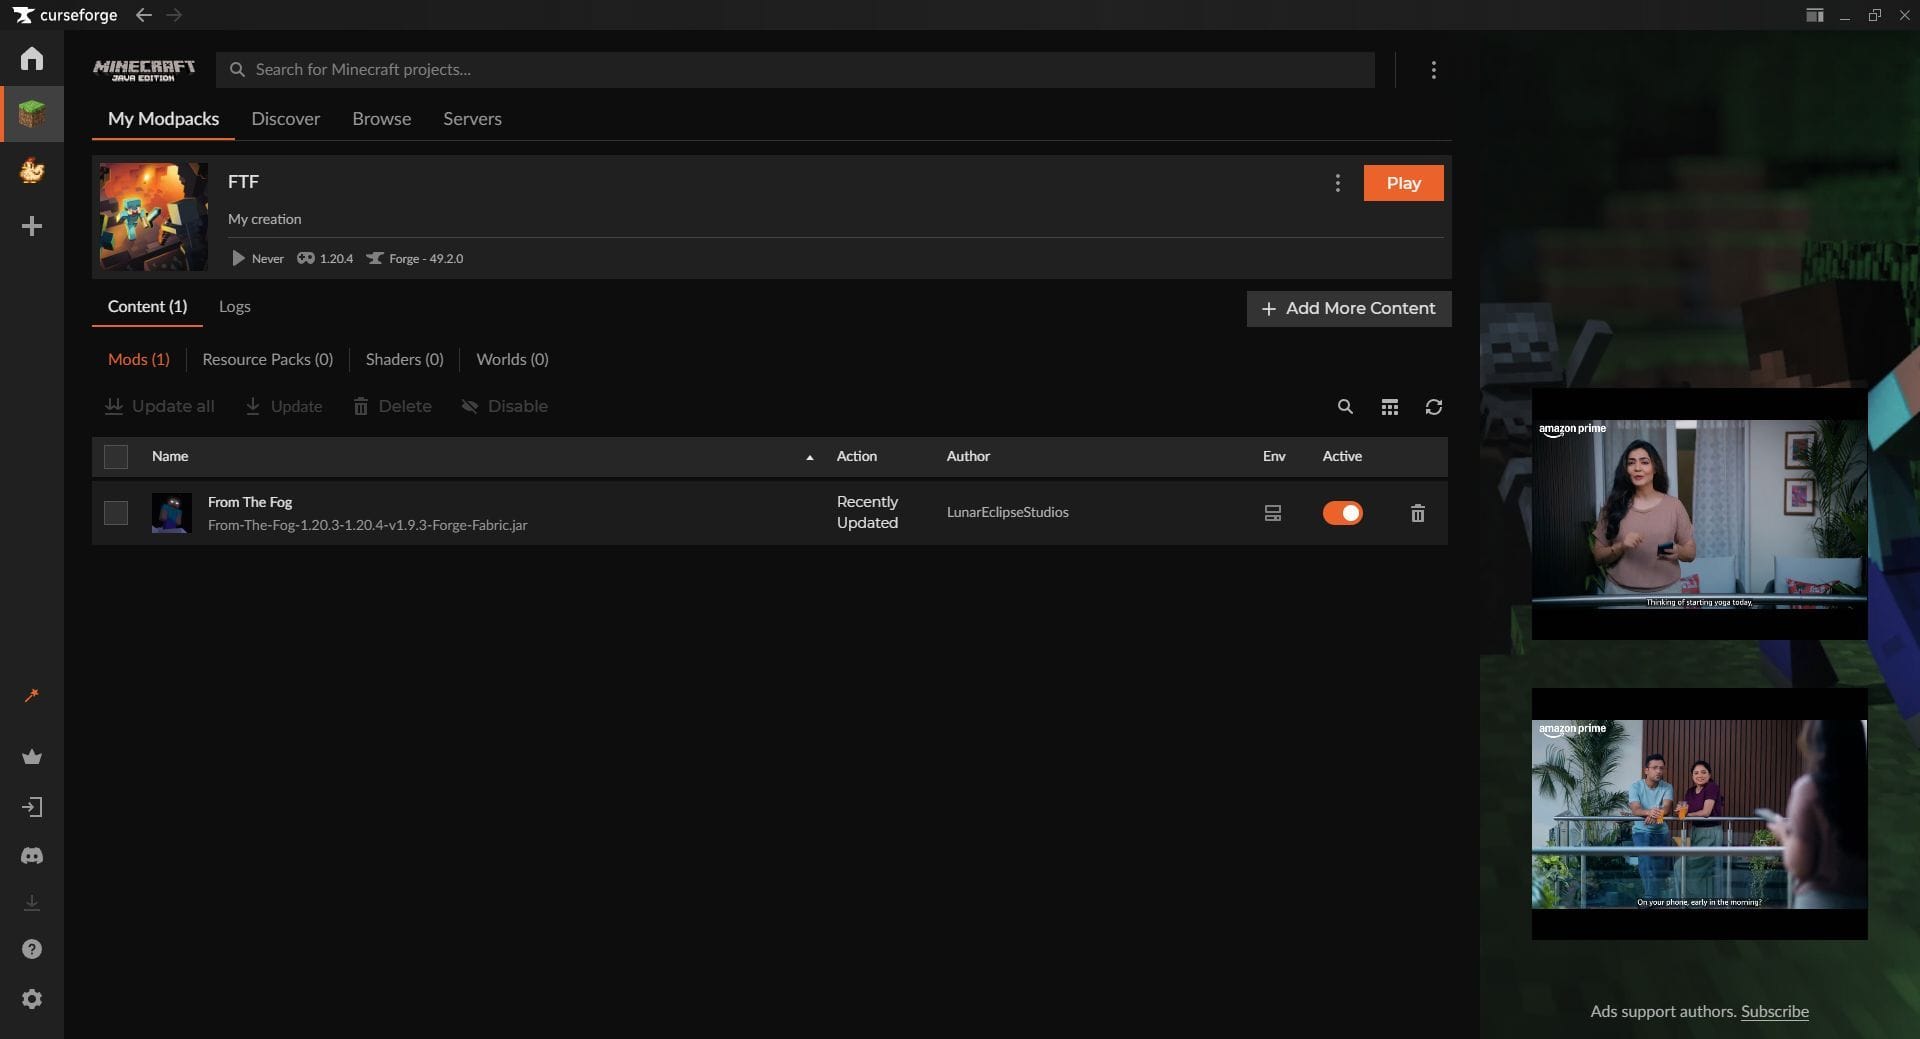Click the refresh mods list icon
This screenshot has width=1920, height=1039.
1433,407
